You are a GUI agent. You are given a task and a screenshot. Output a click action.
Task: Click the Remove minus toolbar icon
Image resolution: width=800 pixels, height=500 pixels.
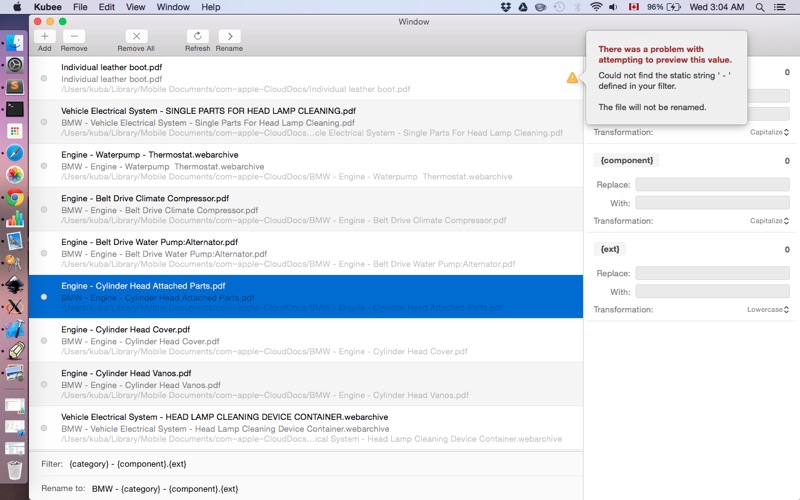[x=74, y=36]
